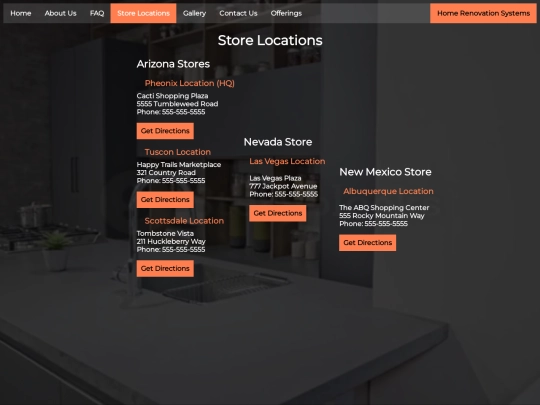Select the Store Locations tab
The image size is (540, 405).
coord(143,13)
